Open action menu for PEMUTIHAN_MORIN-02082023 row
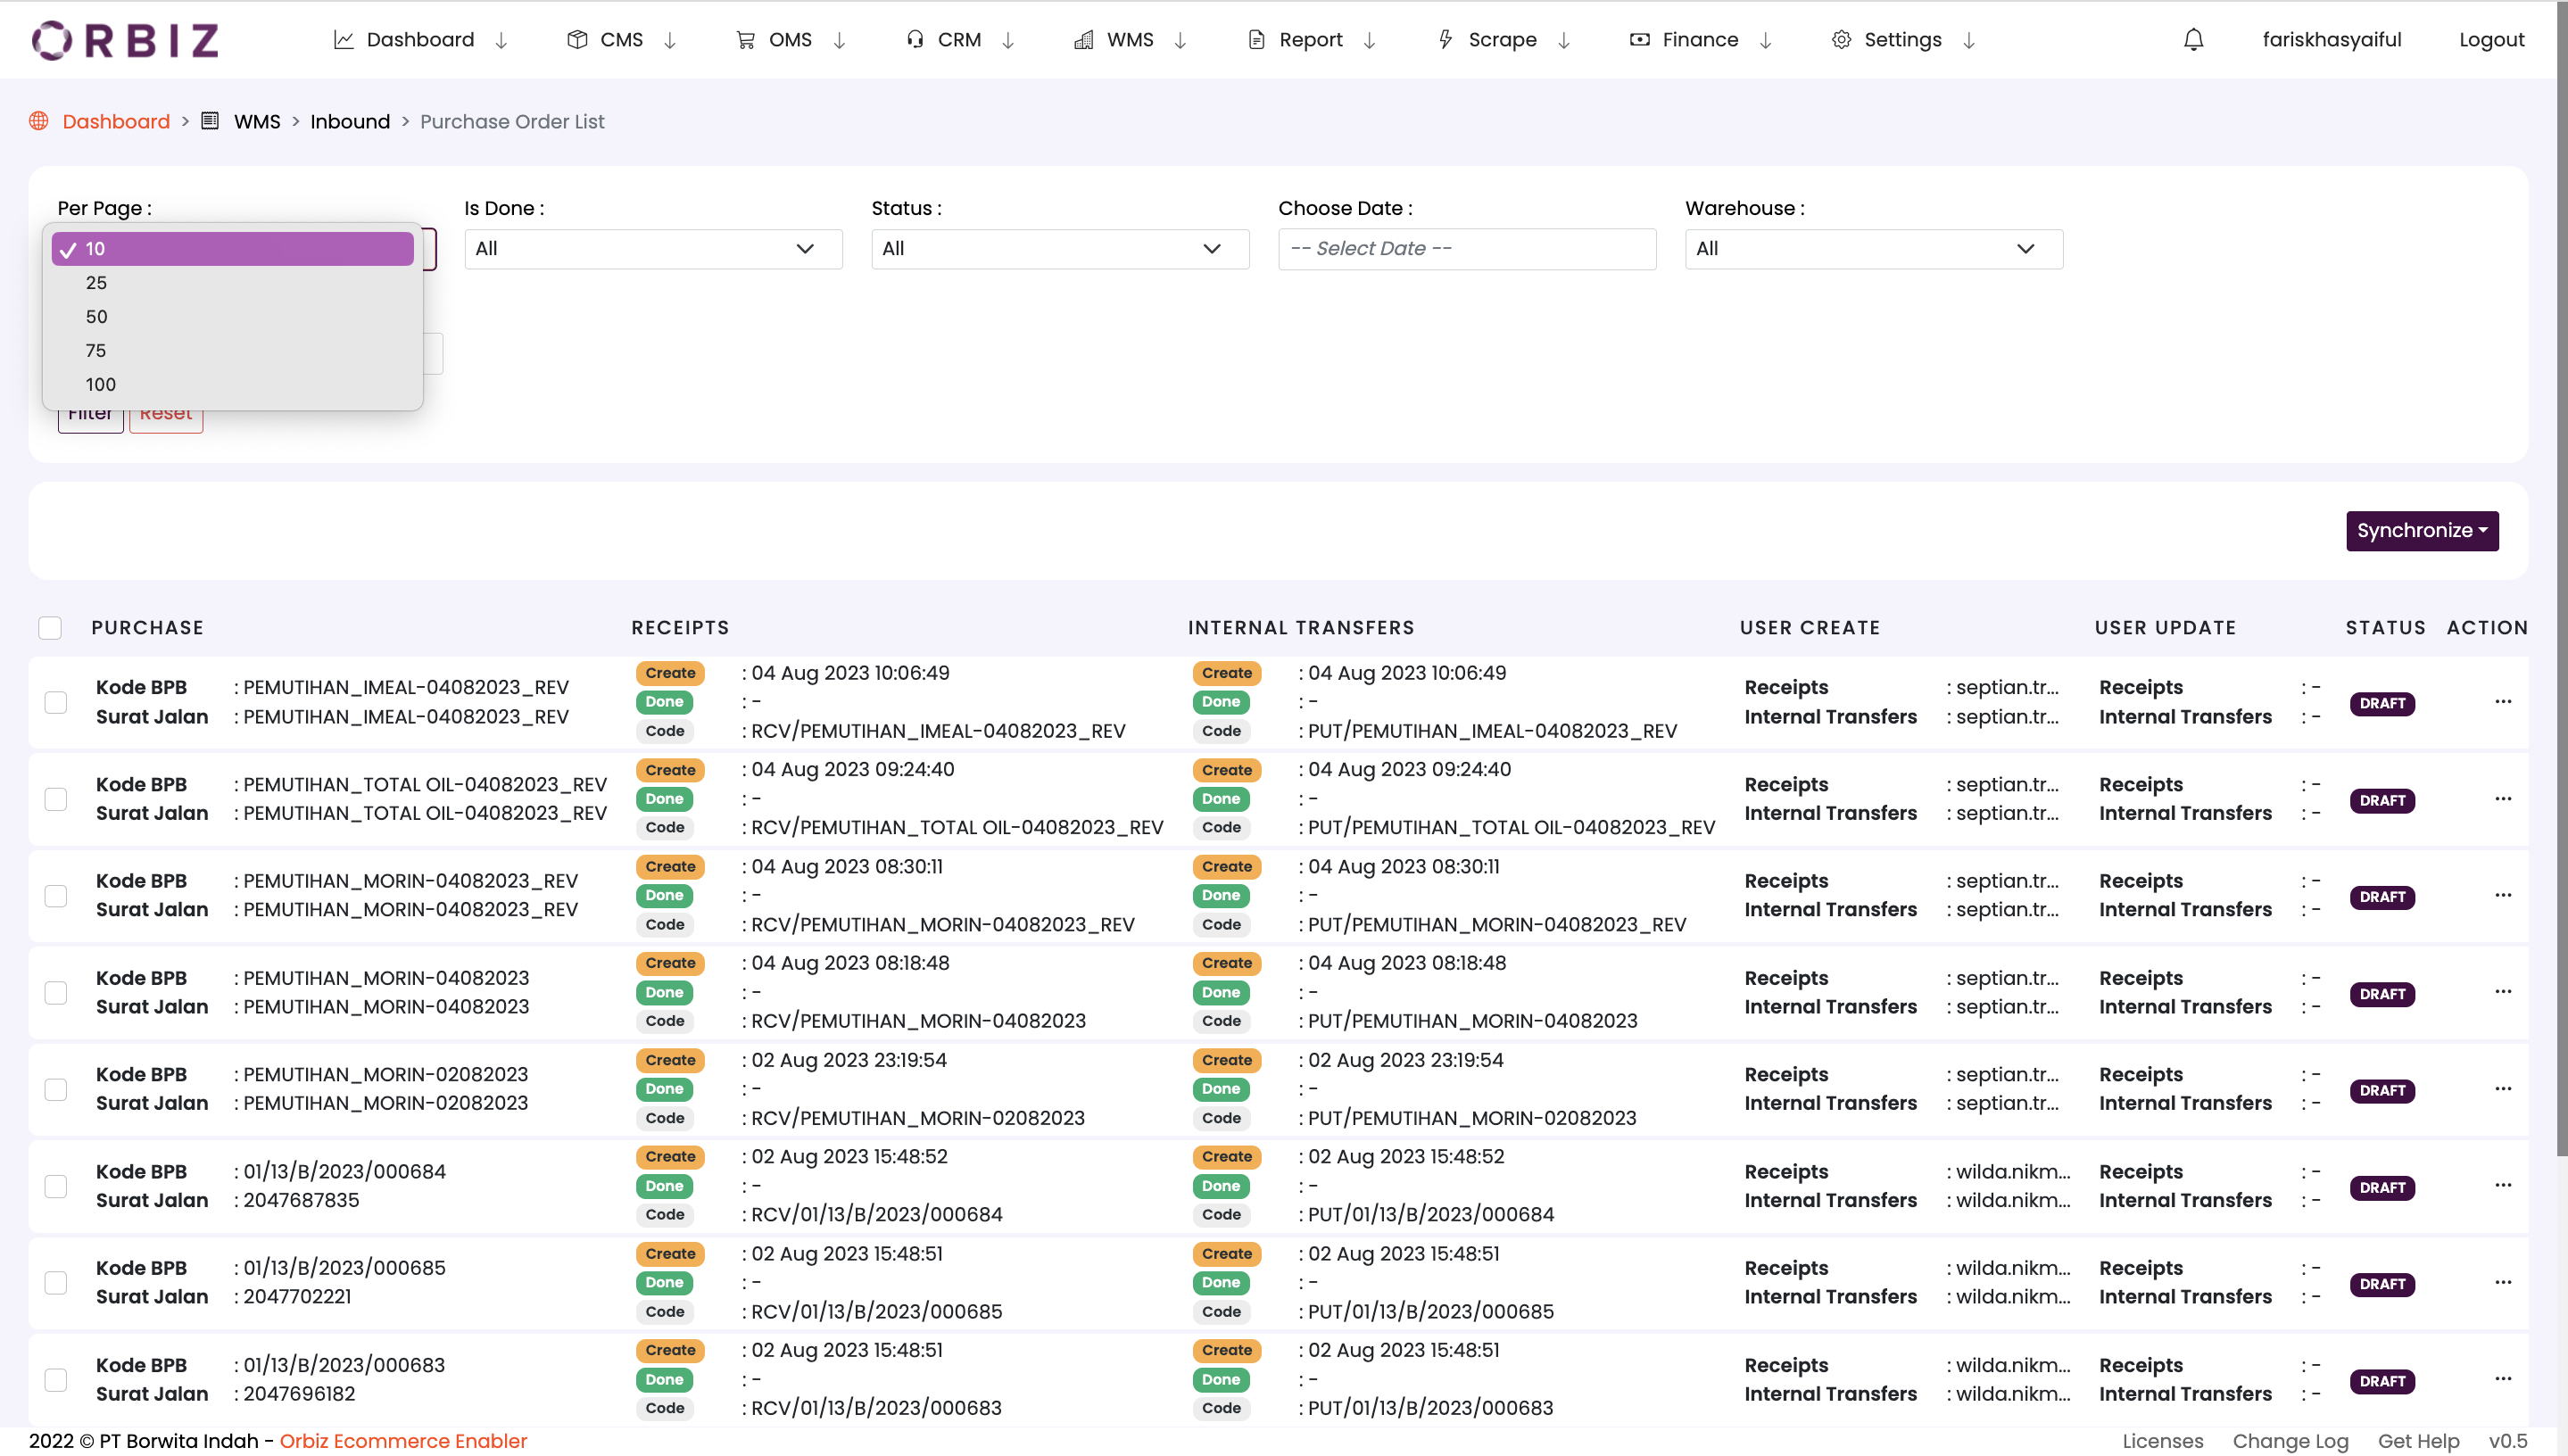 coord(2503,1089)
